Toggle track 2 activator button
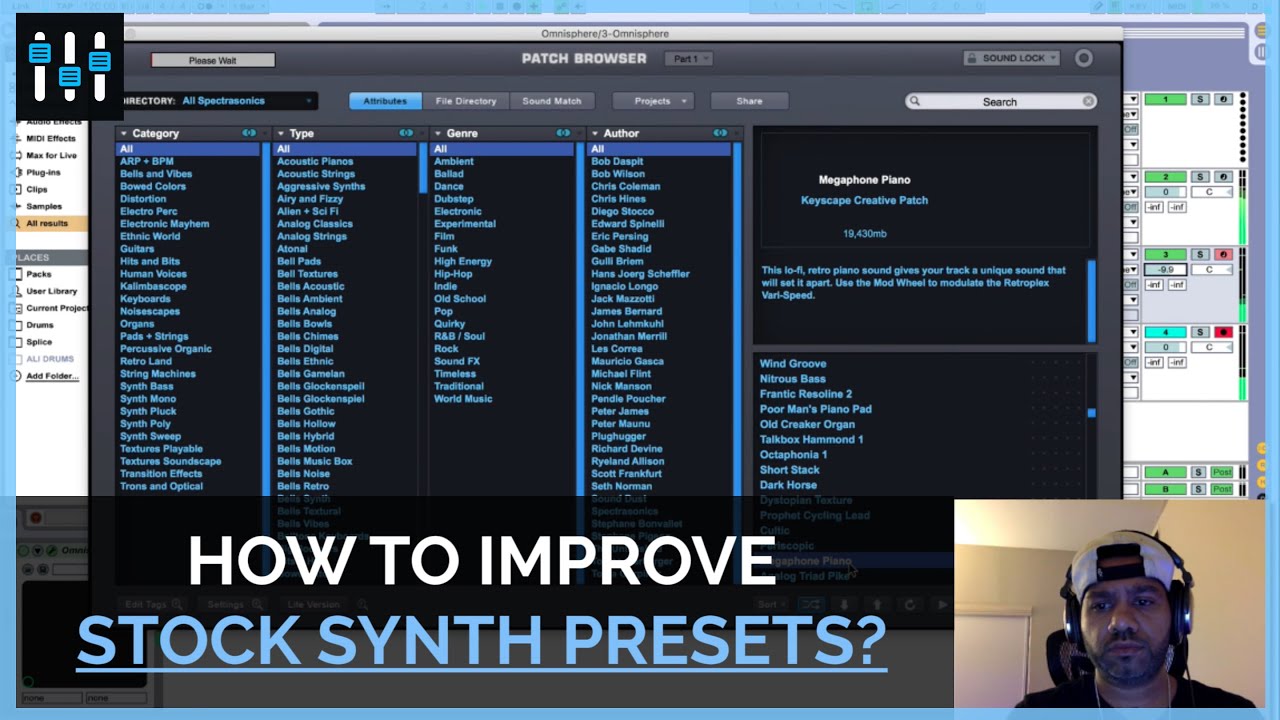Screen dimensions: 1280x720 [1165, 177]
